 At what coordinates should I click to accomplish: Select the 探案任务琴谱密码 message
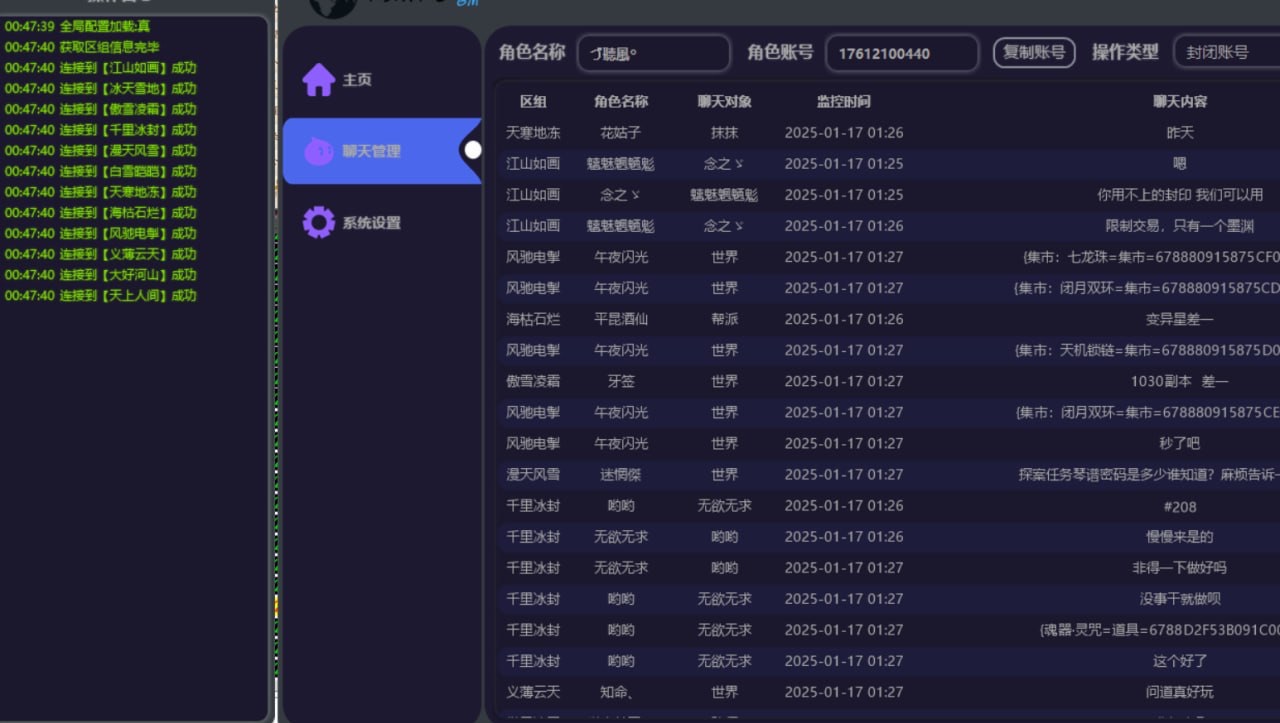[1149, 474]
